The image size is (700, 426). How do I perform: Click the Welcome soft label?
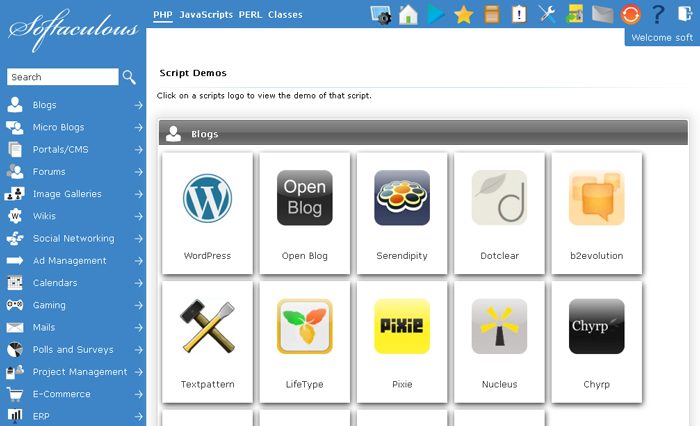coord(662,38)
